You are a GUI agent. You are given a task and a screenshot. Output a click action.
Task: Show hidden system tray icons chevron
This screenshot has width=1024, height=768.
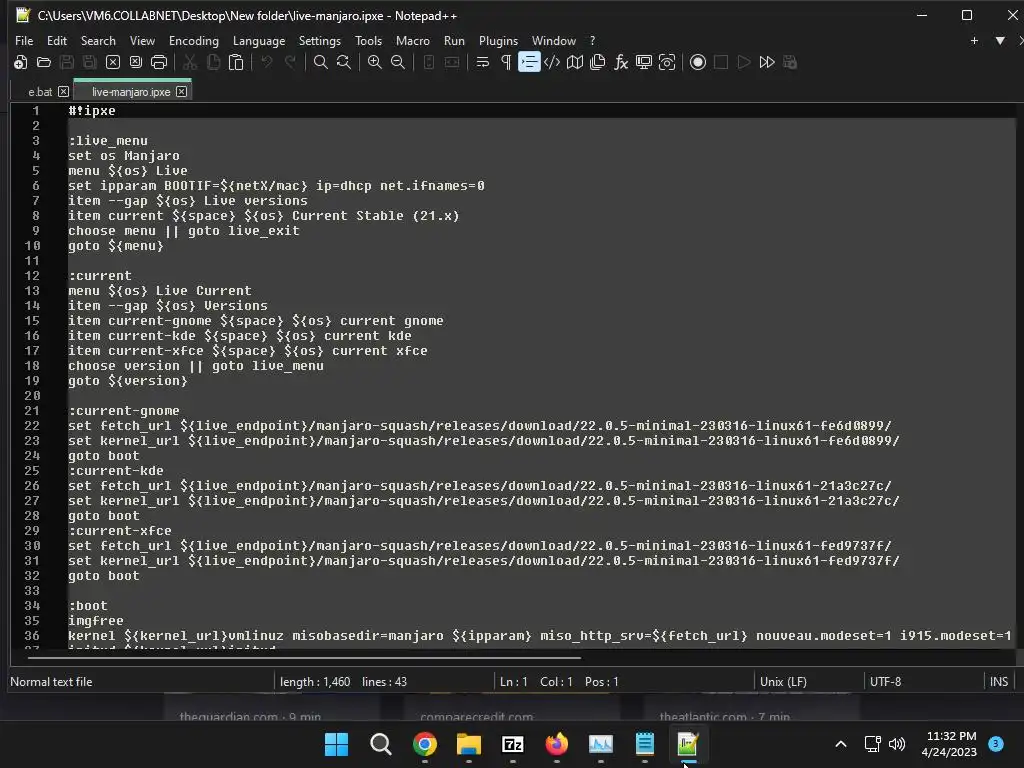point(841,744)
